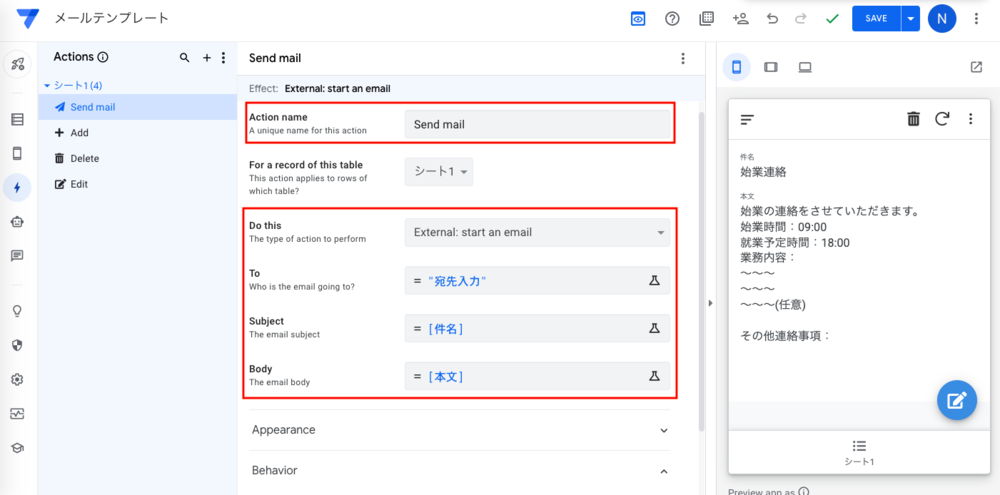Select the Delete action in list
This screenshot has width=1000, height=495.
click(x=84, y=158)
